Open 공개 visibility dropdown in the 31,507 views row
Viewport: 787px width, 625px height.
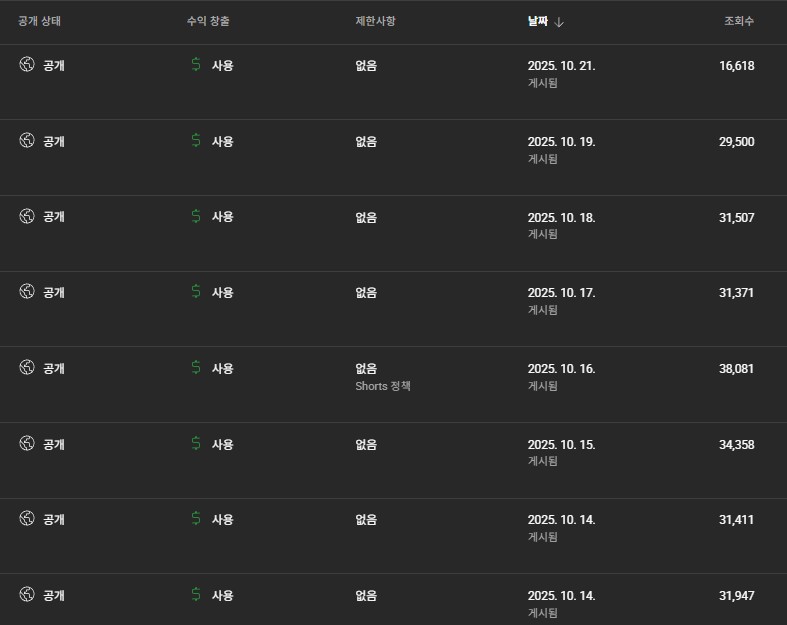click(54, 217)
